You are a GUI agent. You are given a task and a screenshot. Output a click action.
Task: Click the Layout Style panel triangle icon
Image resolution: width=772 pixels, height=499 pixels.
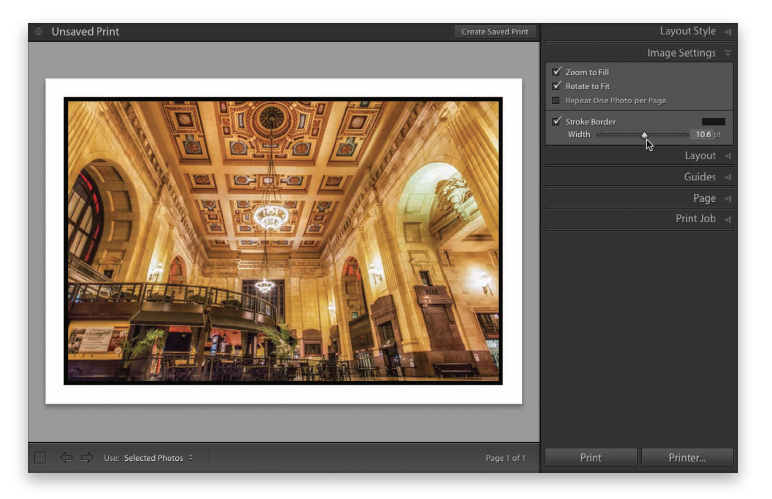(727, 32)
